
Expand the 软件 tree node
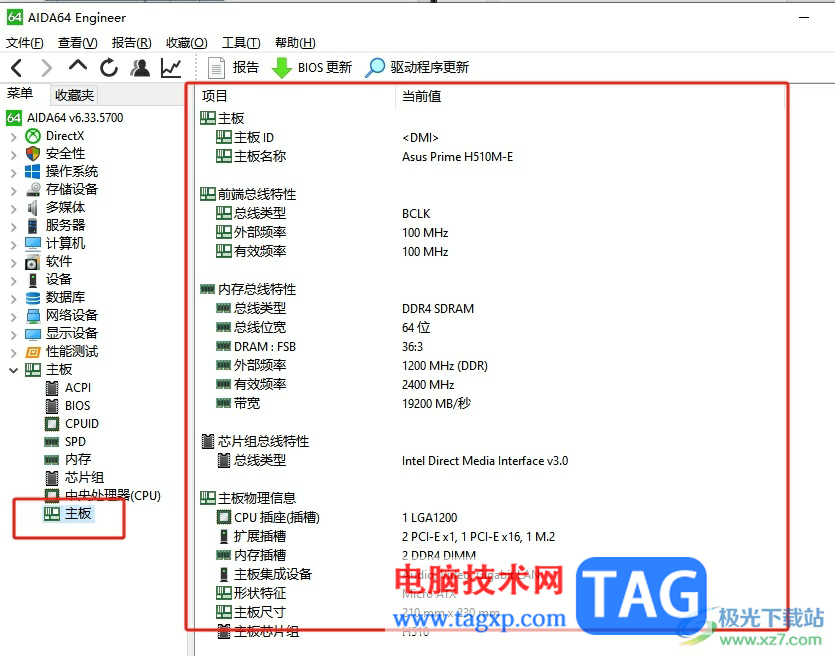pos(13,263)
